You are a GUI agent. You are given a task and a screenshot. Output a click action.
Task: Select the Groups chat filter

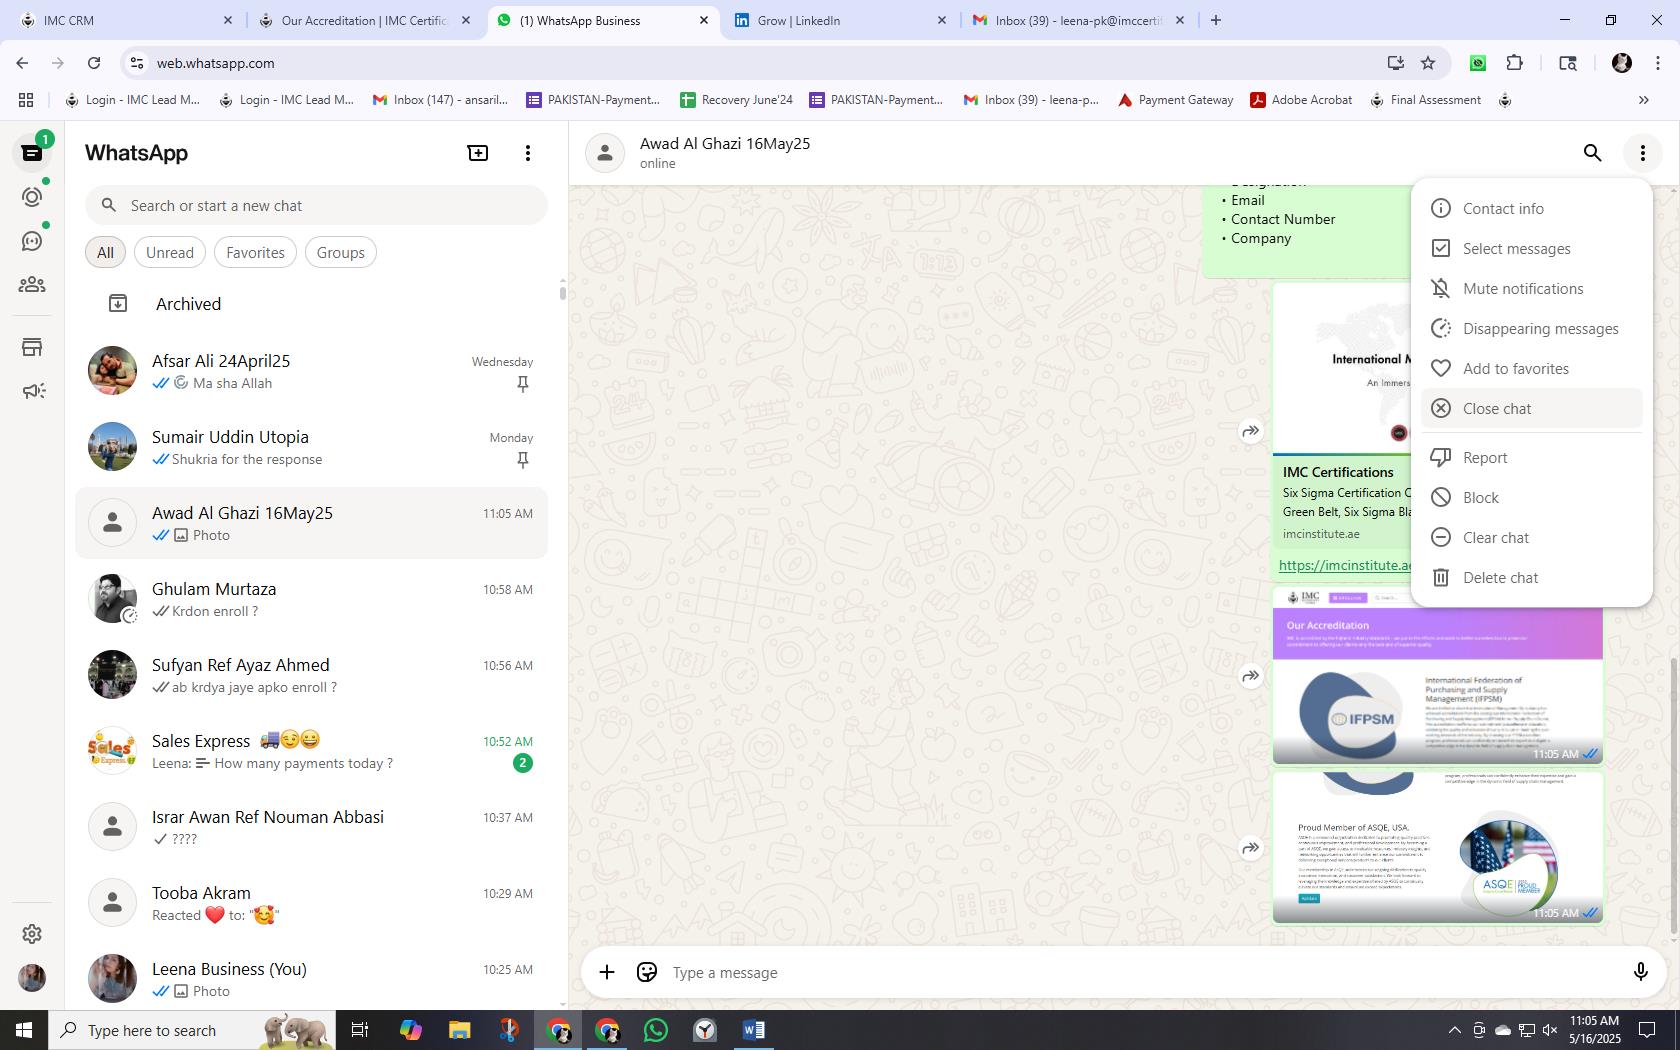click(340, 253)
